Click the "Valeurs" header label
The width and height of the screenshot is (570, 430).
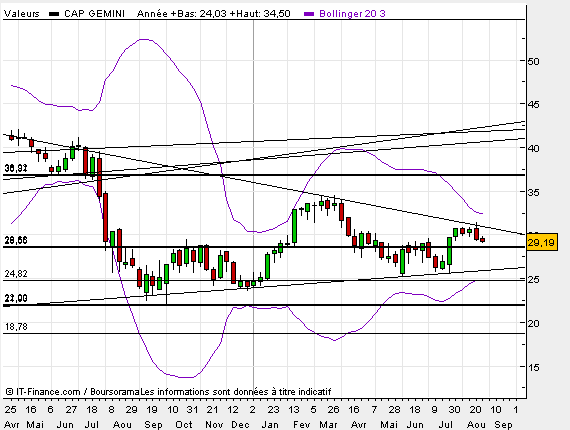(21, 14)
